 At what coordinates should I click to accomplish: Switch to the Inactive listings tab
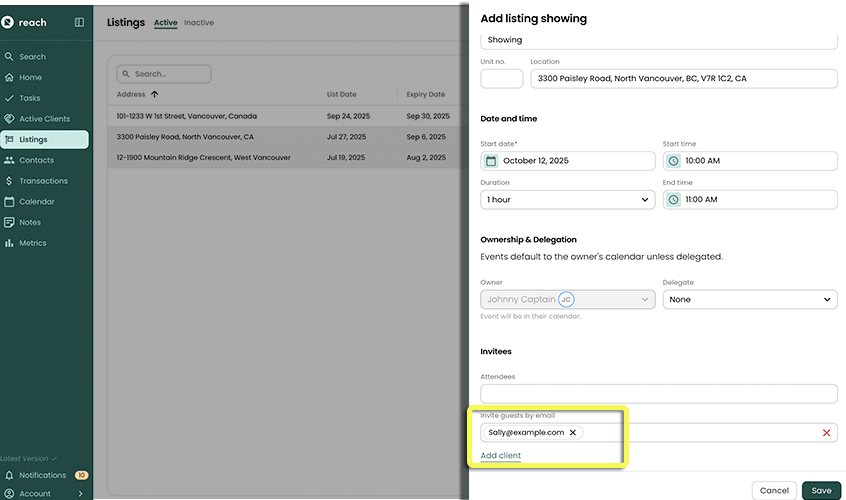[199, 23]
